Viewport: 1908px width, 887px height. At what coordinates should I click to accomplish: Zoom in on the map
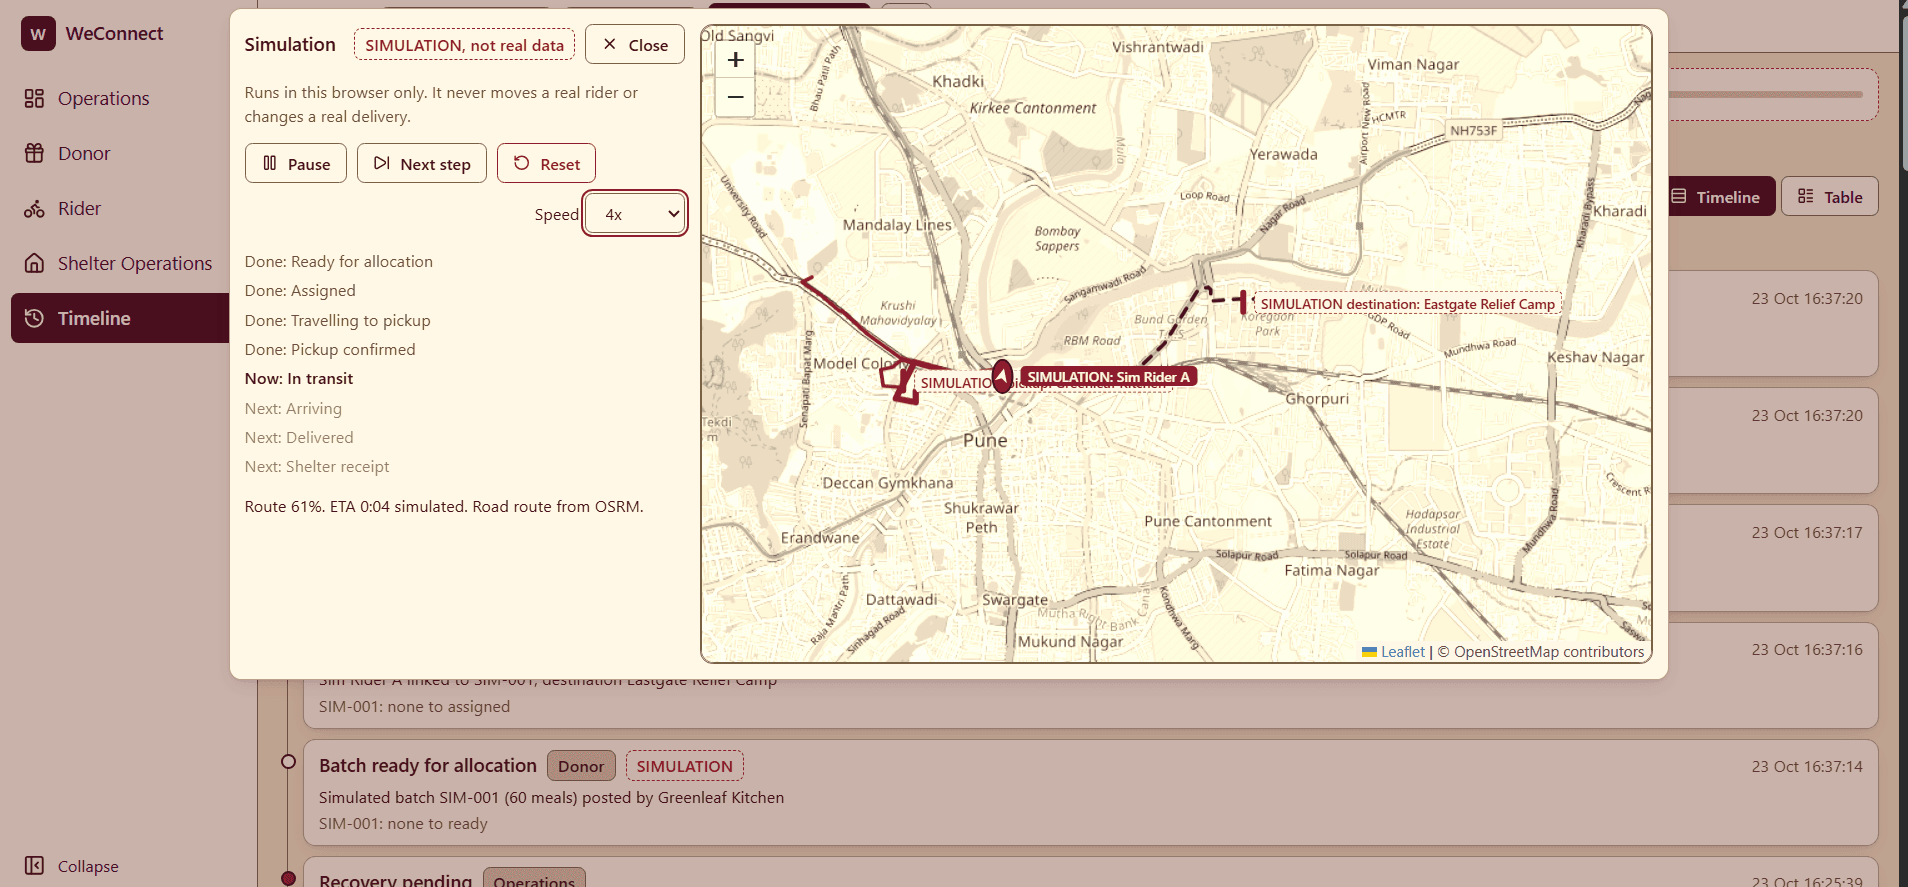(x=735, y=60)
